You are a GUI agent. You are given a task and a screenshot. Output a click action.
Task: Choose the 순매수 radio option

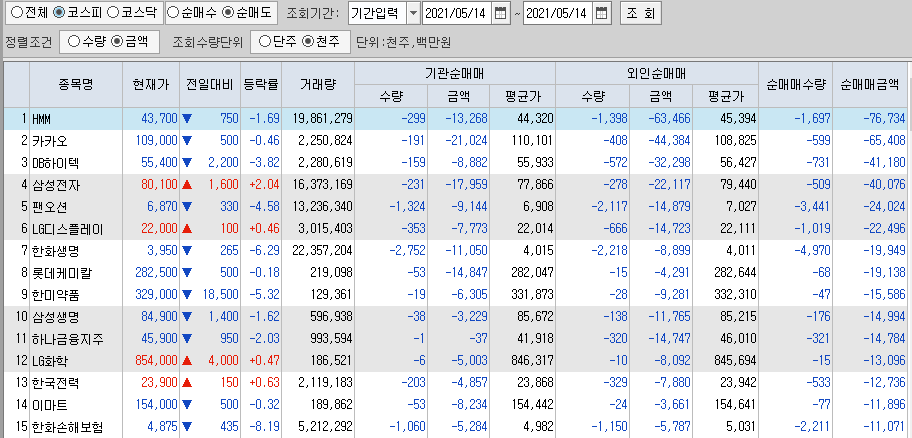pyautogui.click(x=173, y=12)
